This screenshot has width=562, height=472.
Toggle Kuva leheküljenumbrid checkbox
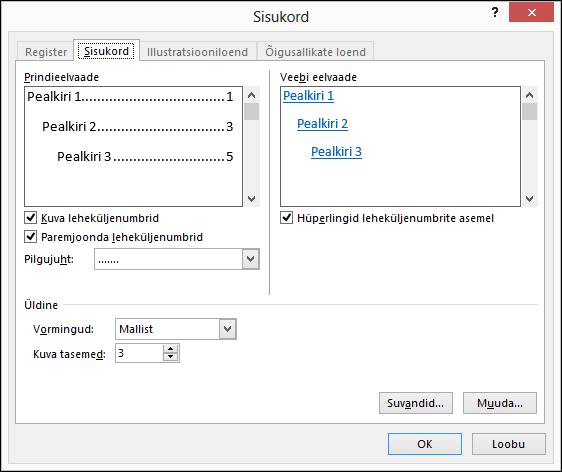coord(30,218)
